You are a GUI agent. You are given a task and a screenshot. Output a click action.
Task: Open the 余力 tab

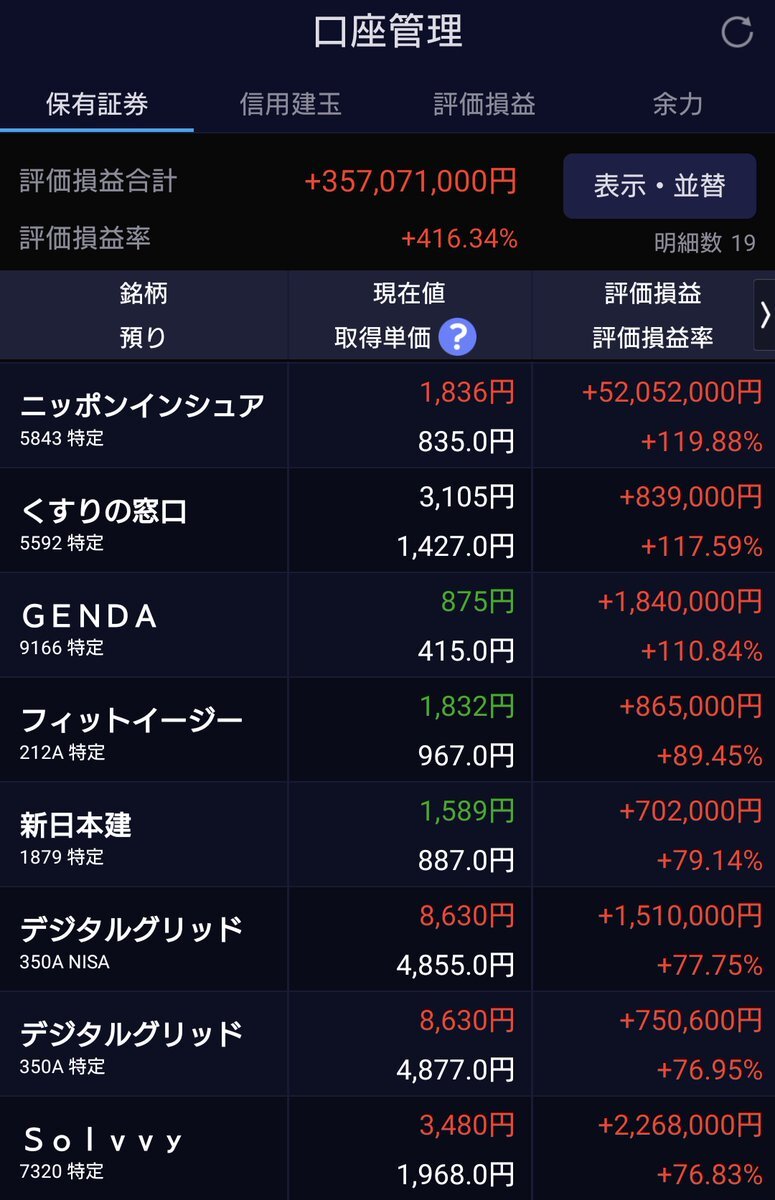coord(677,104)
